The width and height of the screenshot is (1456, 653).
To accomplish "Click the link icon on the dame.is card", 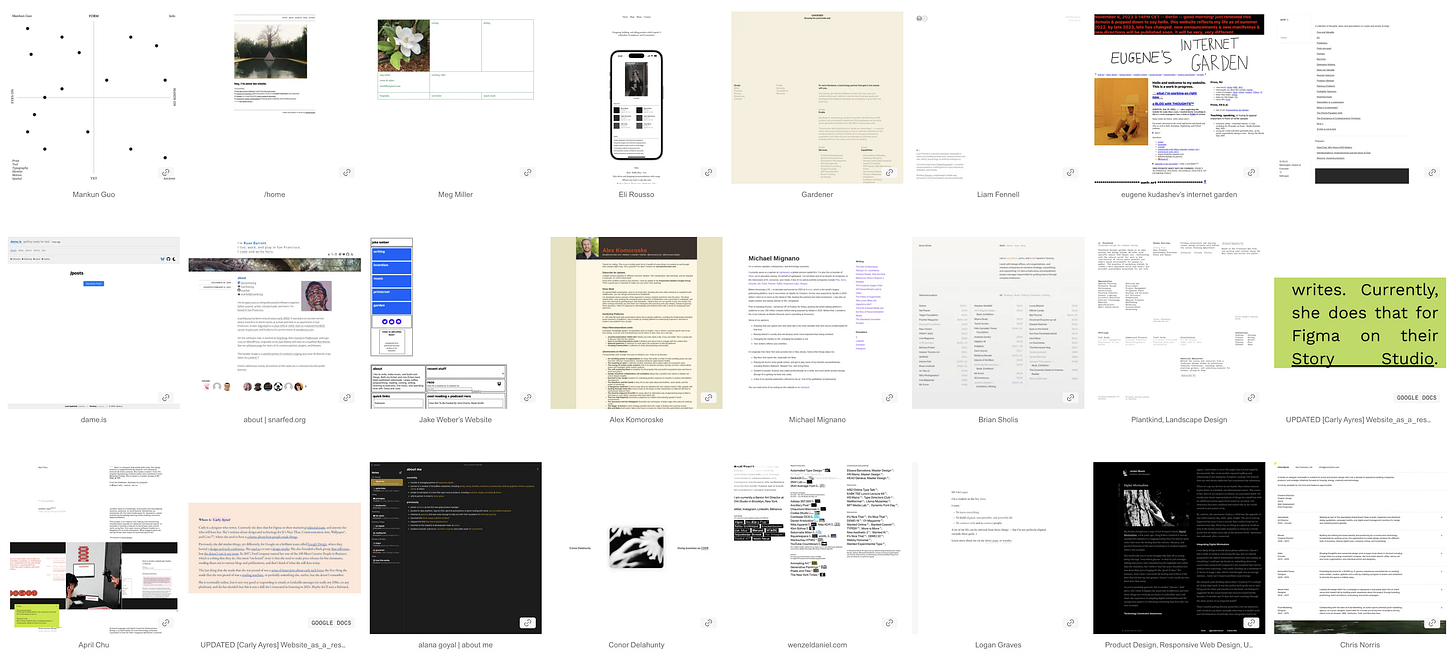I will pos(167,397).
